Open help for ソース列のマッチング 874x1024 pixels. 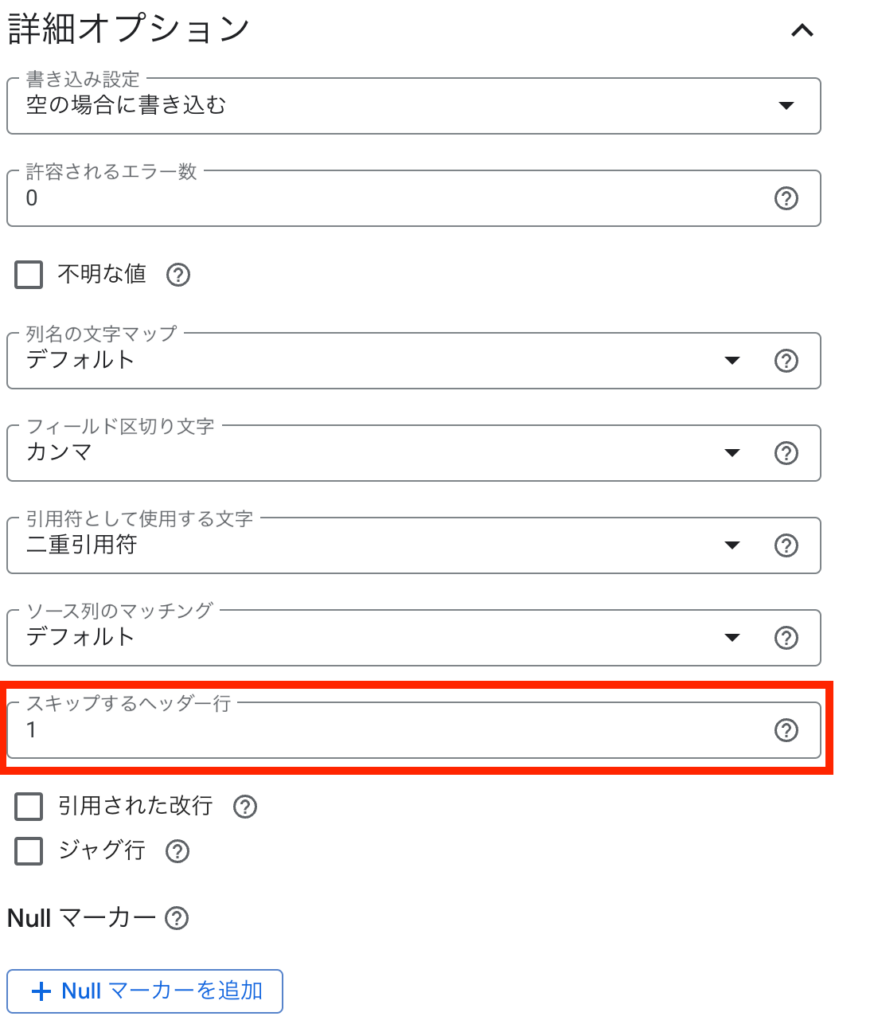(x=786, y=638)
